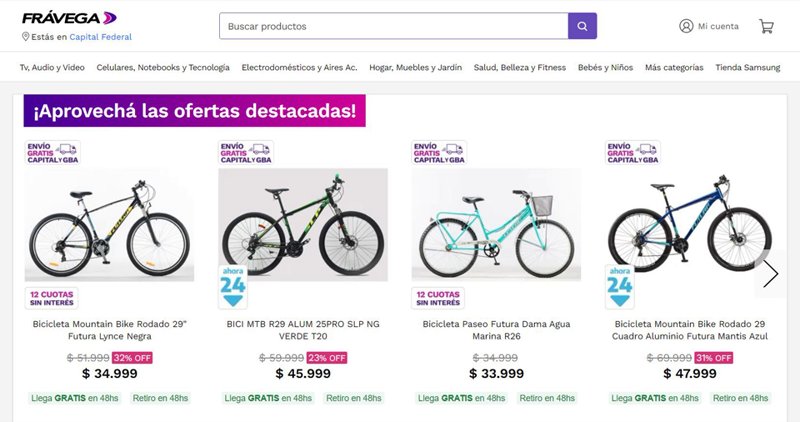Click the purple search magnifier button
The height and width of the screenshot is (422, 800).
tap(582, 26)
